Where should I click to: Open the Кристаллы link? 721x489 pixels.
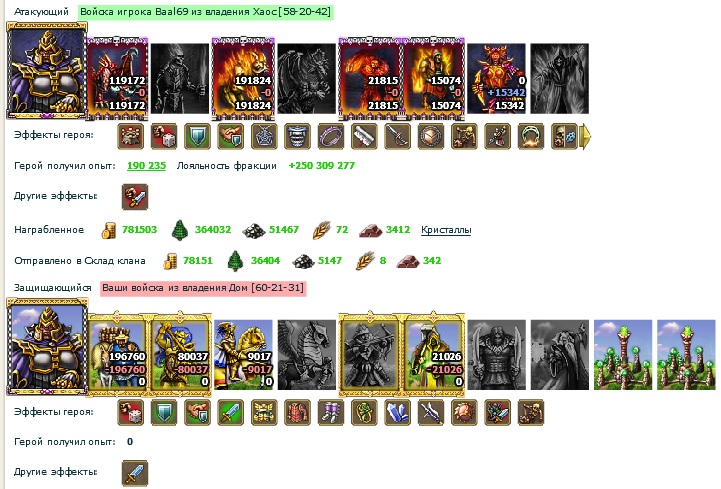[446, 230]
